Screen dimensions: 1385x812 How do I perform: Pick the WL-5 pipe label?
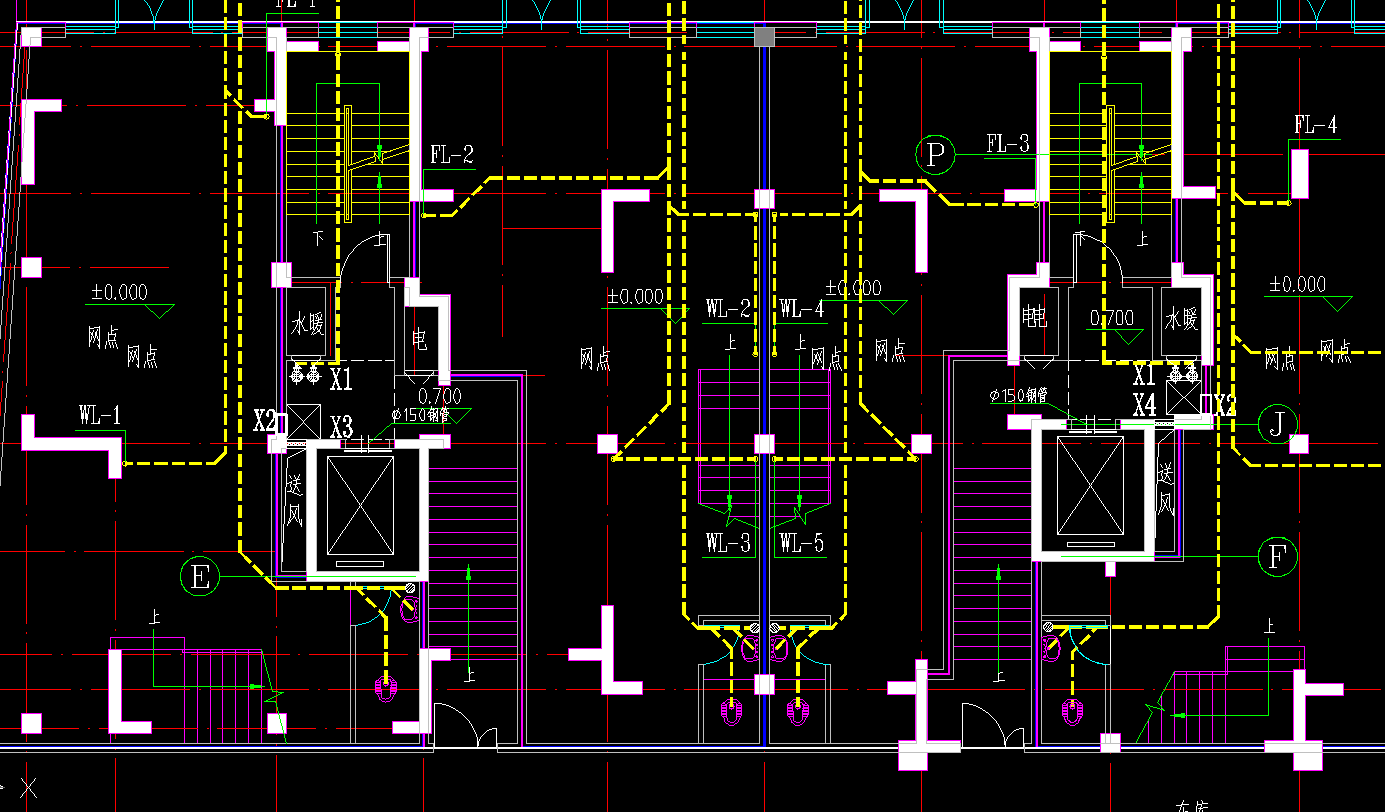tap(802, 543)
